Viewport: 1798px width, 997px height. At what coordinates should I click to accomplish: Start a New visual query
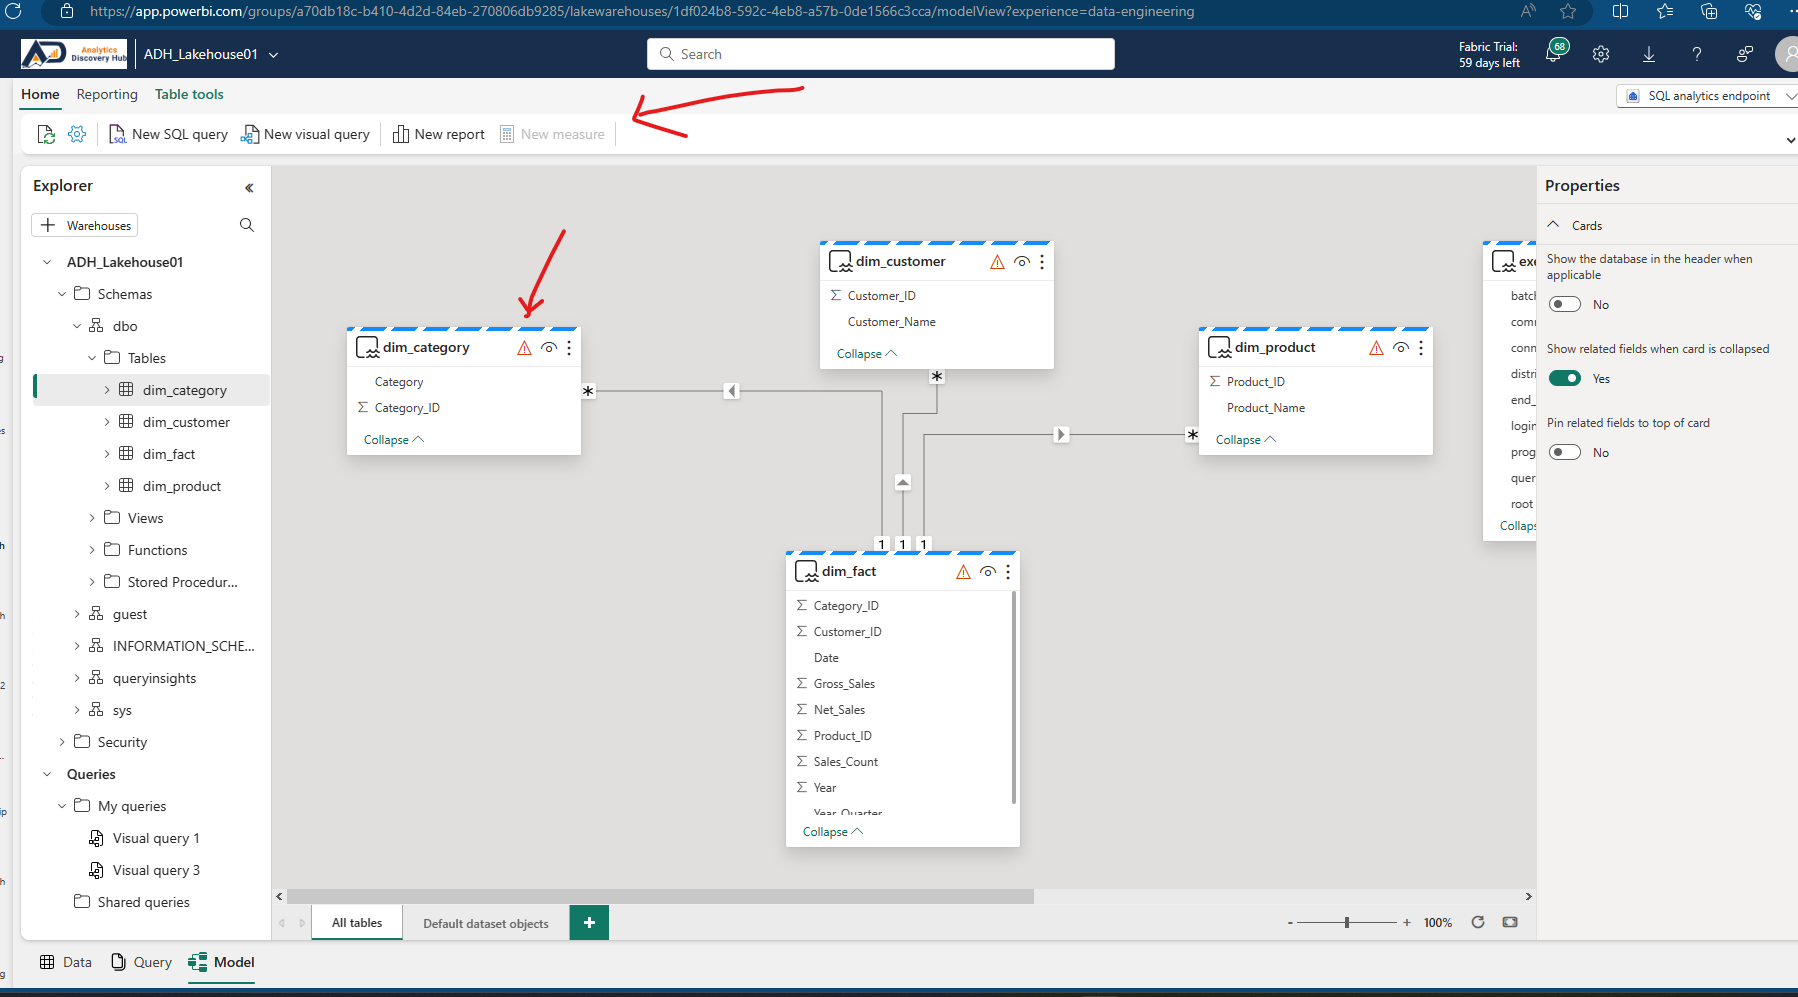(x=306, y=133)
